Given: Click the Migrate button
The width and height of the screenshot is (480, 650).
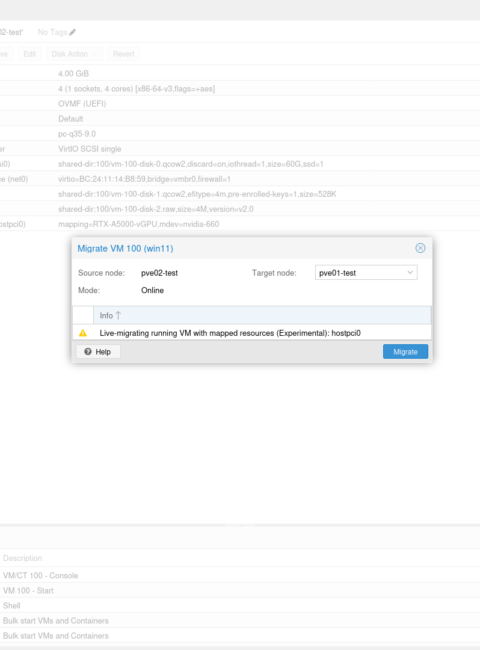Looking at the screenshot, I should pyautogui.click(x=405, y=352).
